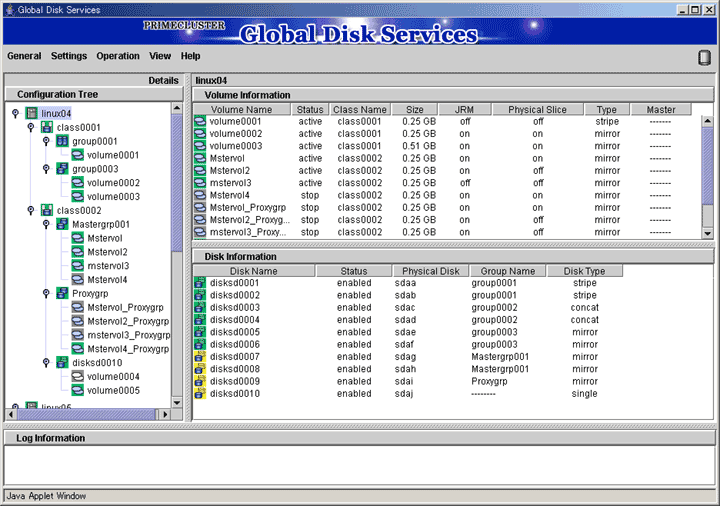Click volume0002 volume icon in tree
720x506 pixels.
[x=78, y=182]
